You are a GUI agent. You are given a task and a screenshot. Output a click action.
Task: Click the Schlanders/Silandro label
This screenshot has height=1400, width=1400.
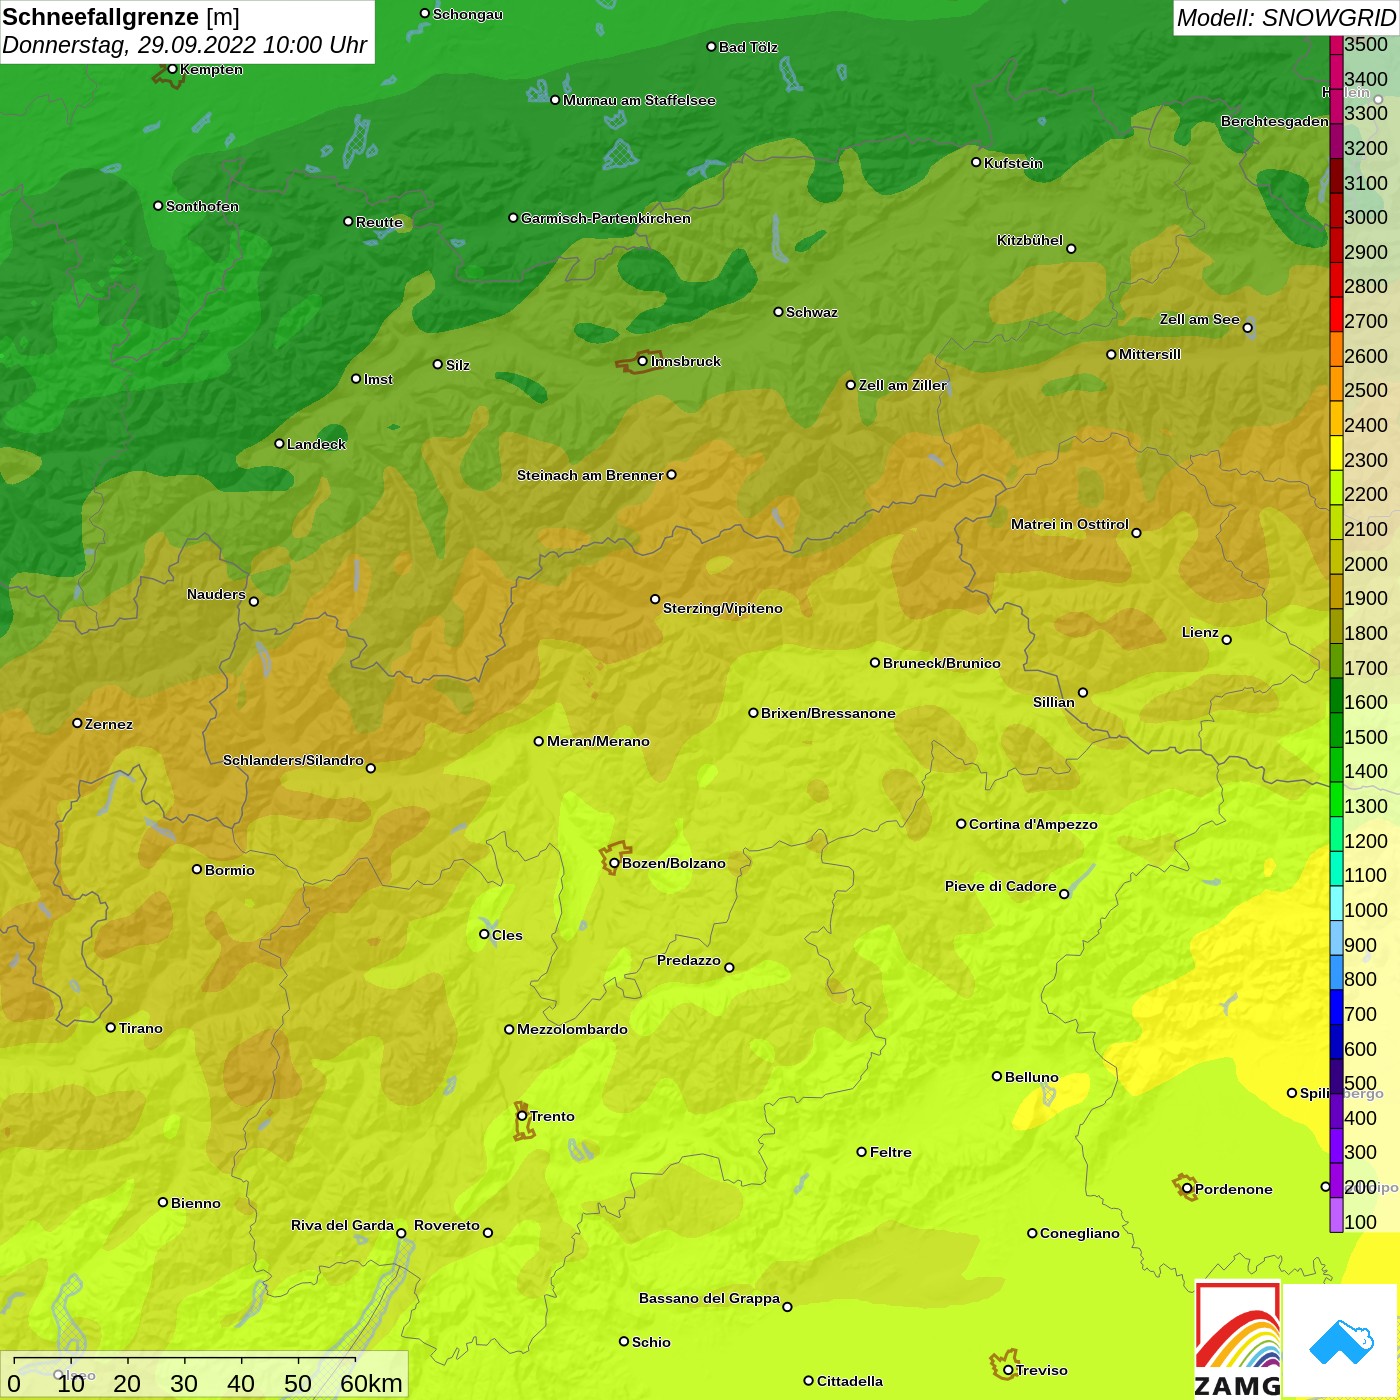(x=293, y=760)
